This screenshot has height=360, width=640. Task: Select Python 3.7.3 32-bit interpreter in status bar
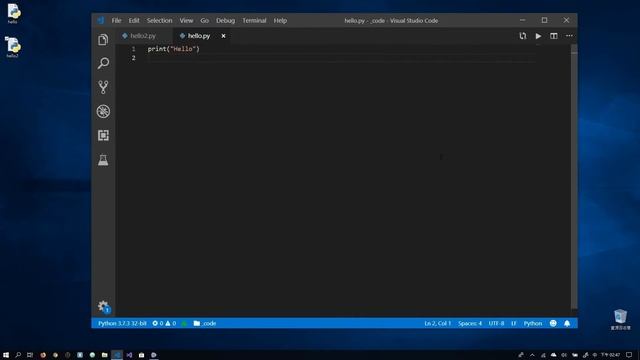[122, 323]
